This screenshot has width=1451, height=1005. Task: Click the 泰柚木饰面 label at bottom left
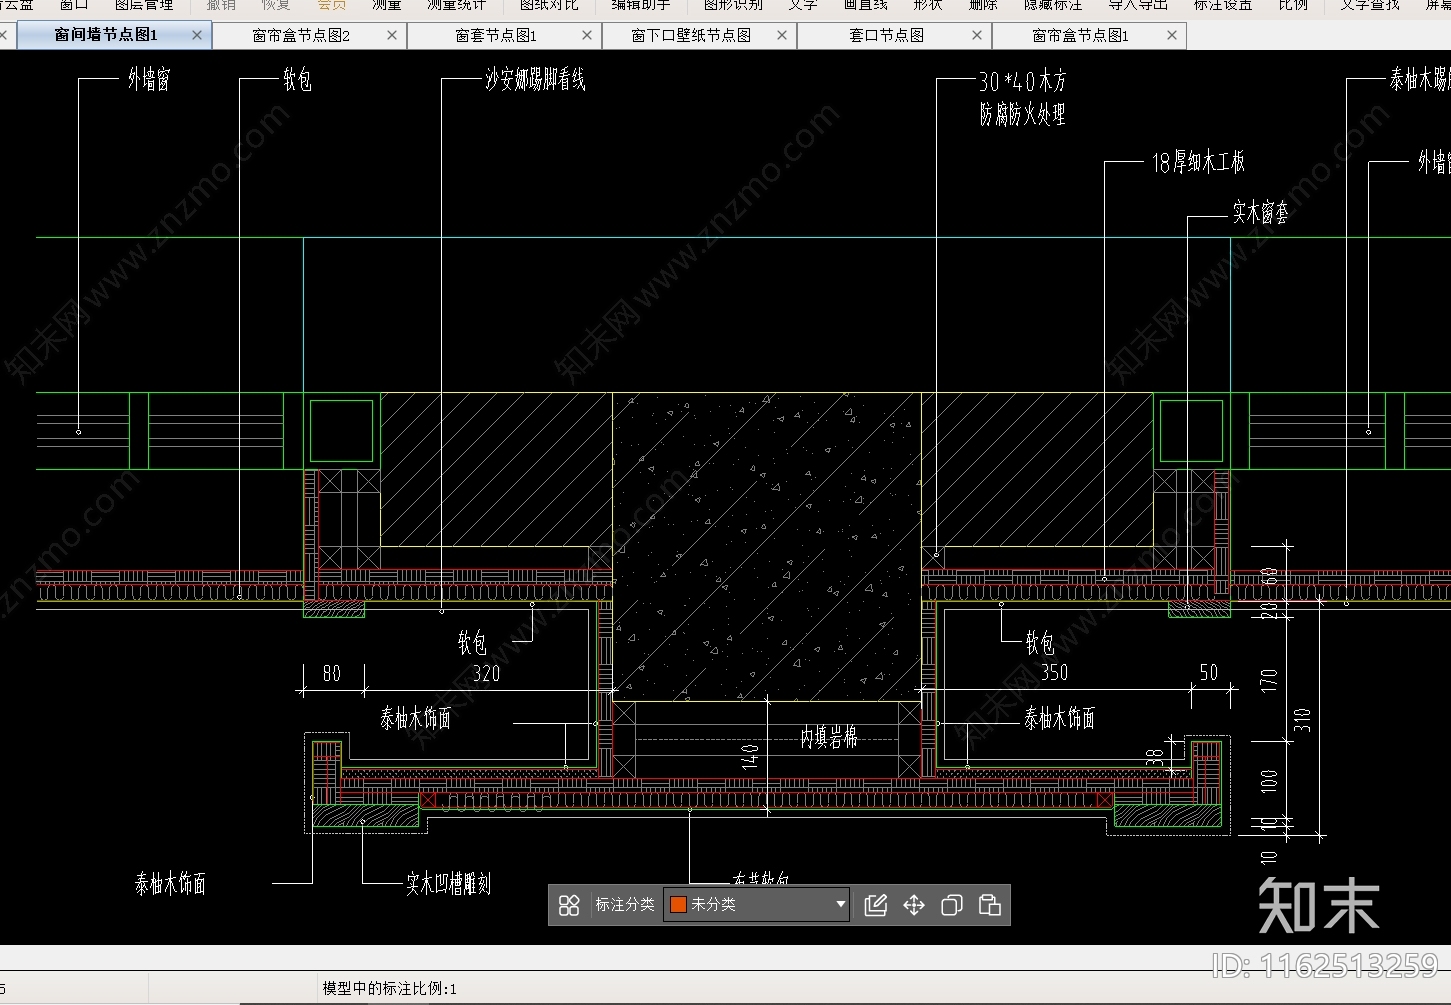tap(171, 883)
